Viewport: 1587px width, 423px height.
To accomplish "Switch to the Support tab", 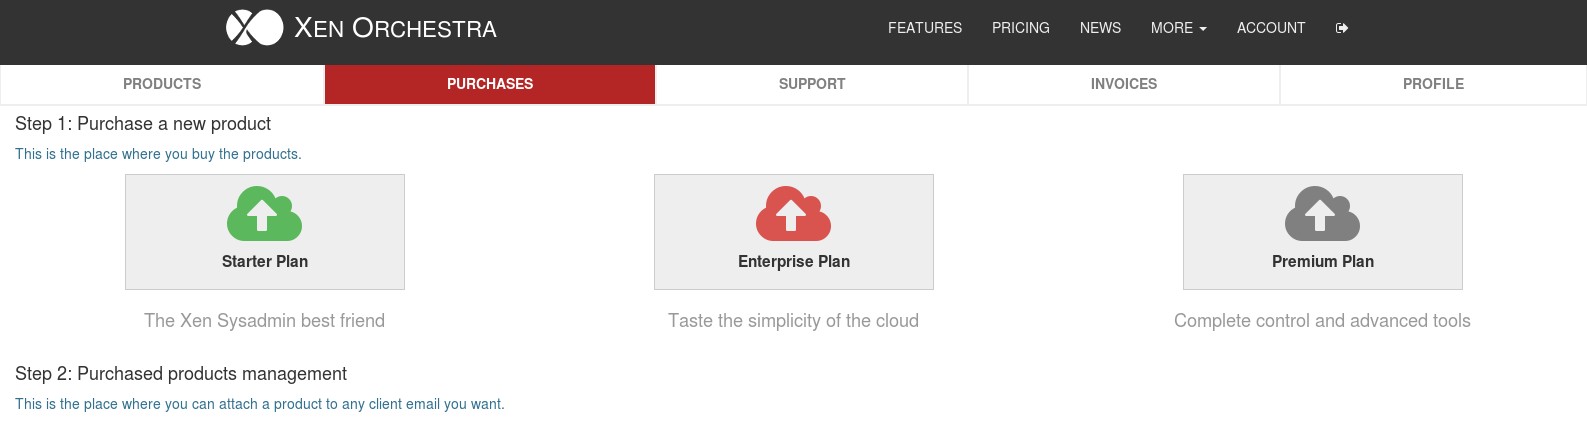I will [812, 84].
